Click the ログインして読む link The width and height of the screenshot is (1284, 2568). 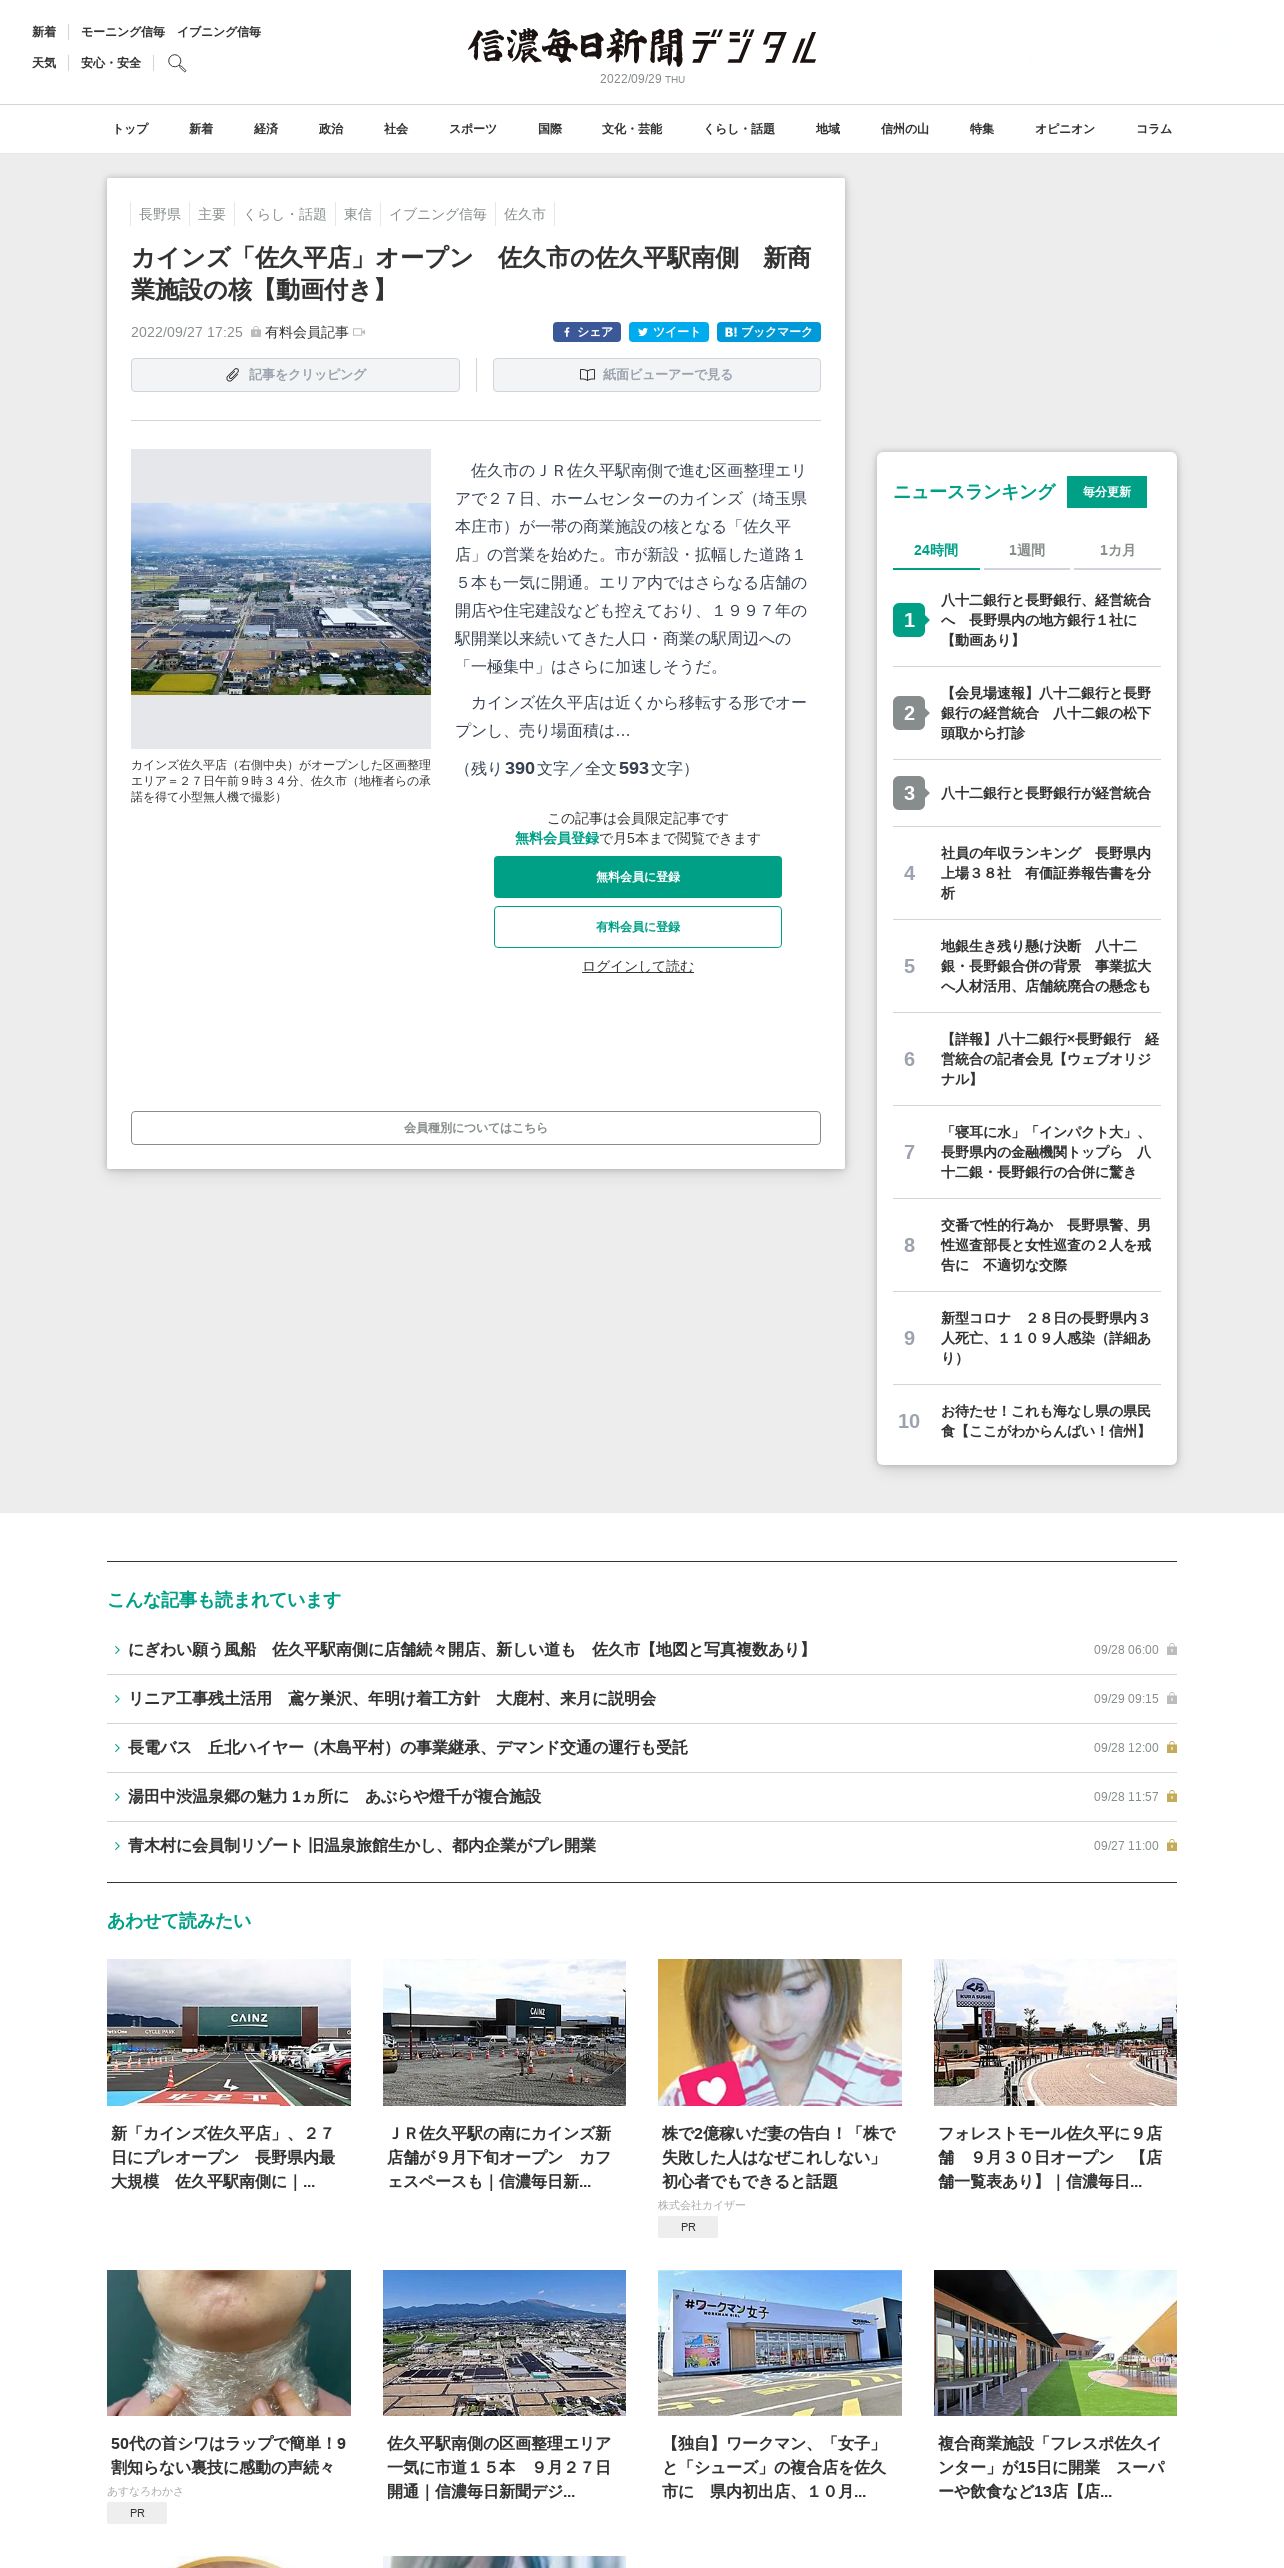coord(638,966)
